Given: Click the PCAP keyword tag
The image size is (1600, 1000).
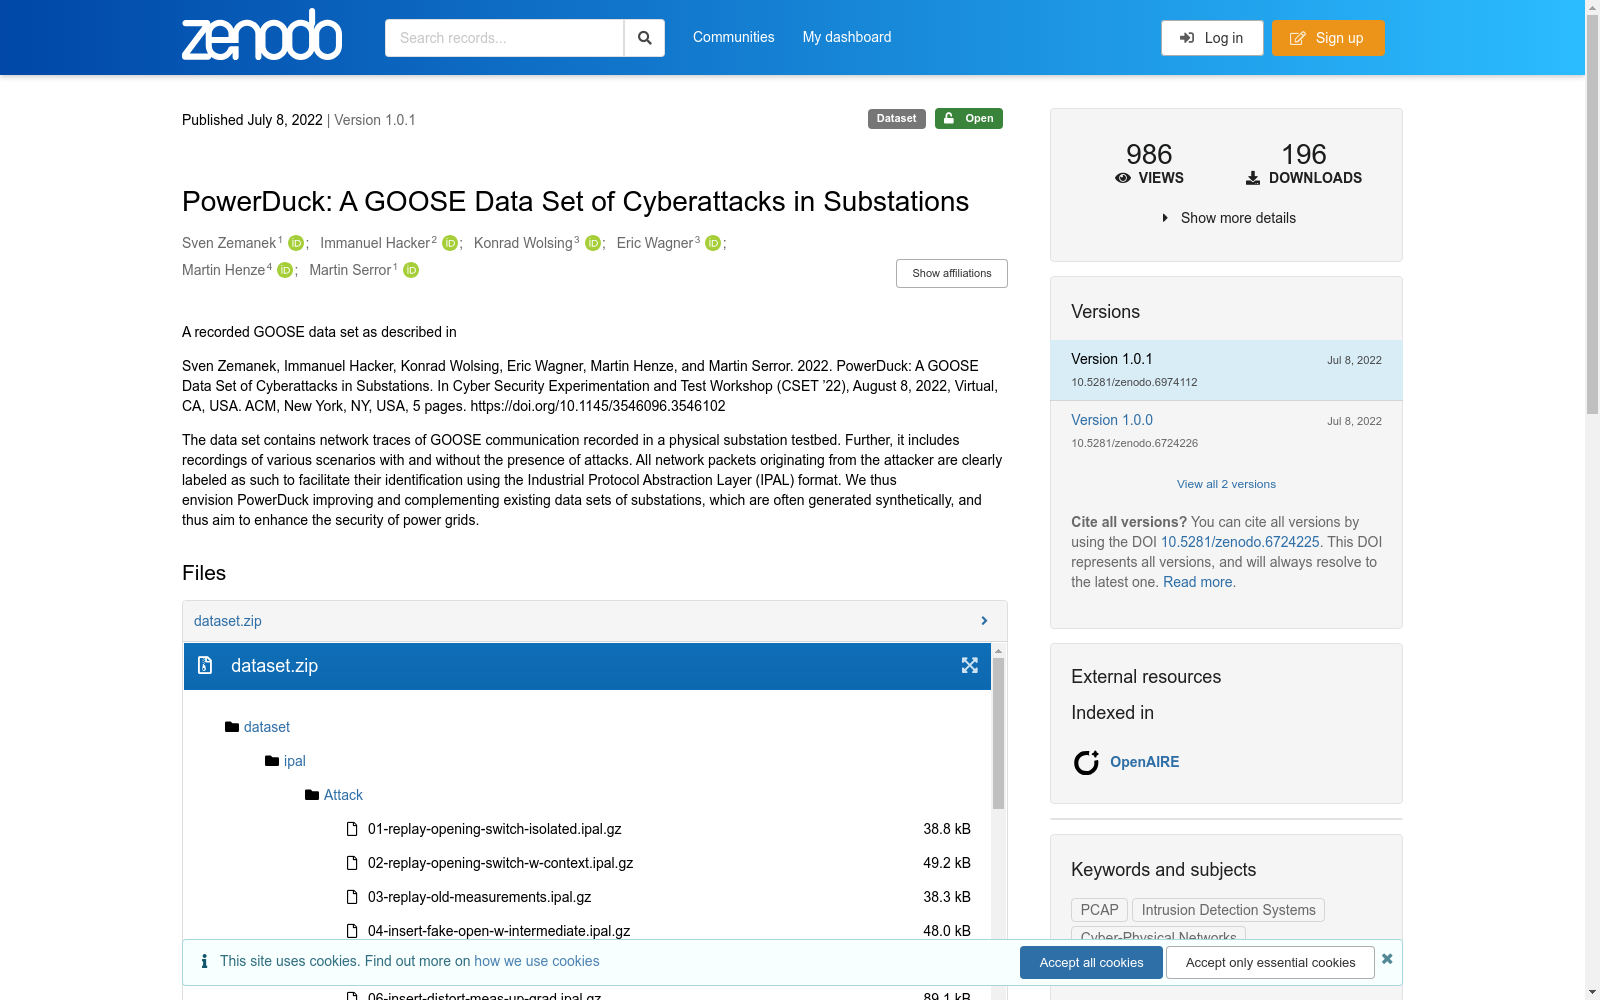Looking at the screenshot, I should tap(1100, 910).
